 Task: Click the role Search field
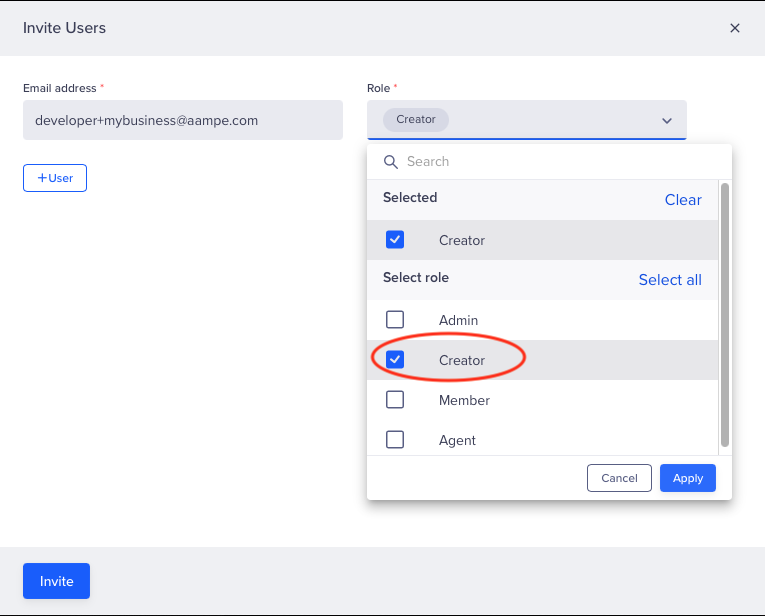click(549, 161)
